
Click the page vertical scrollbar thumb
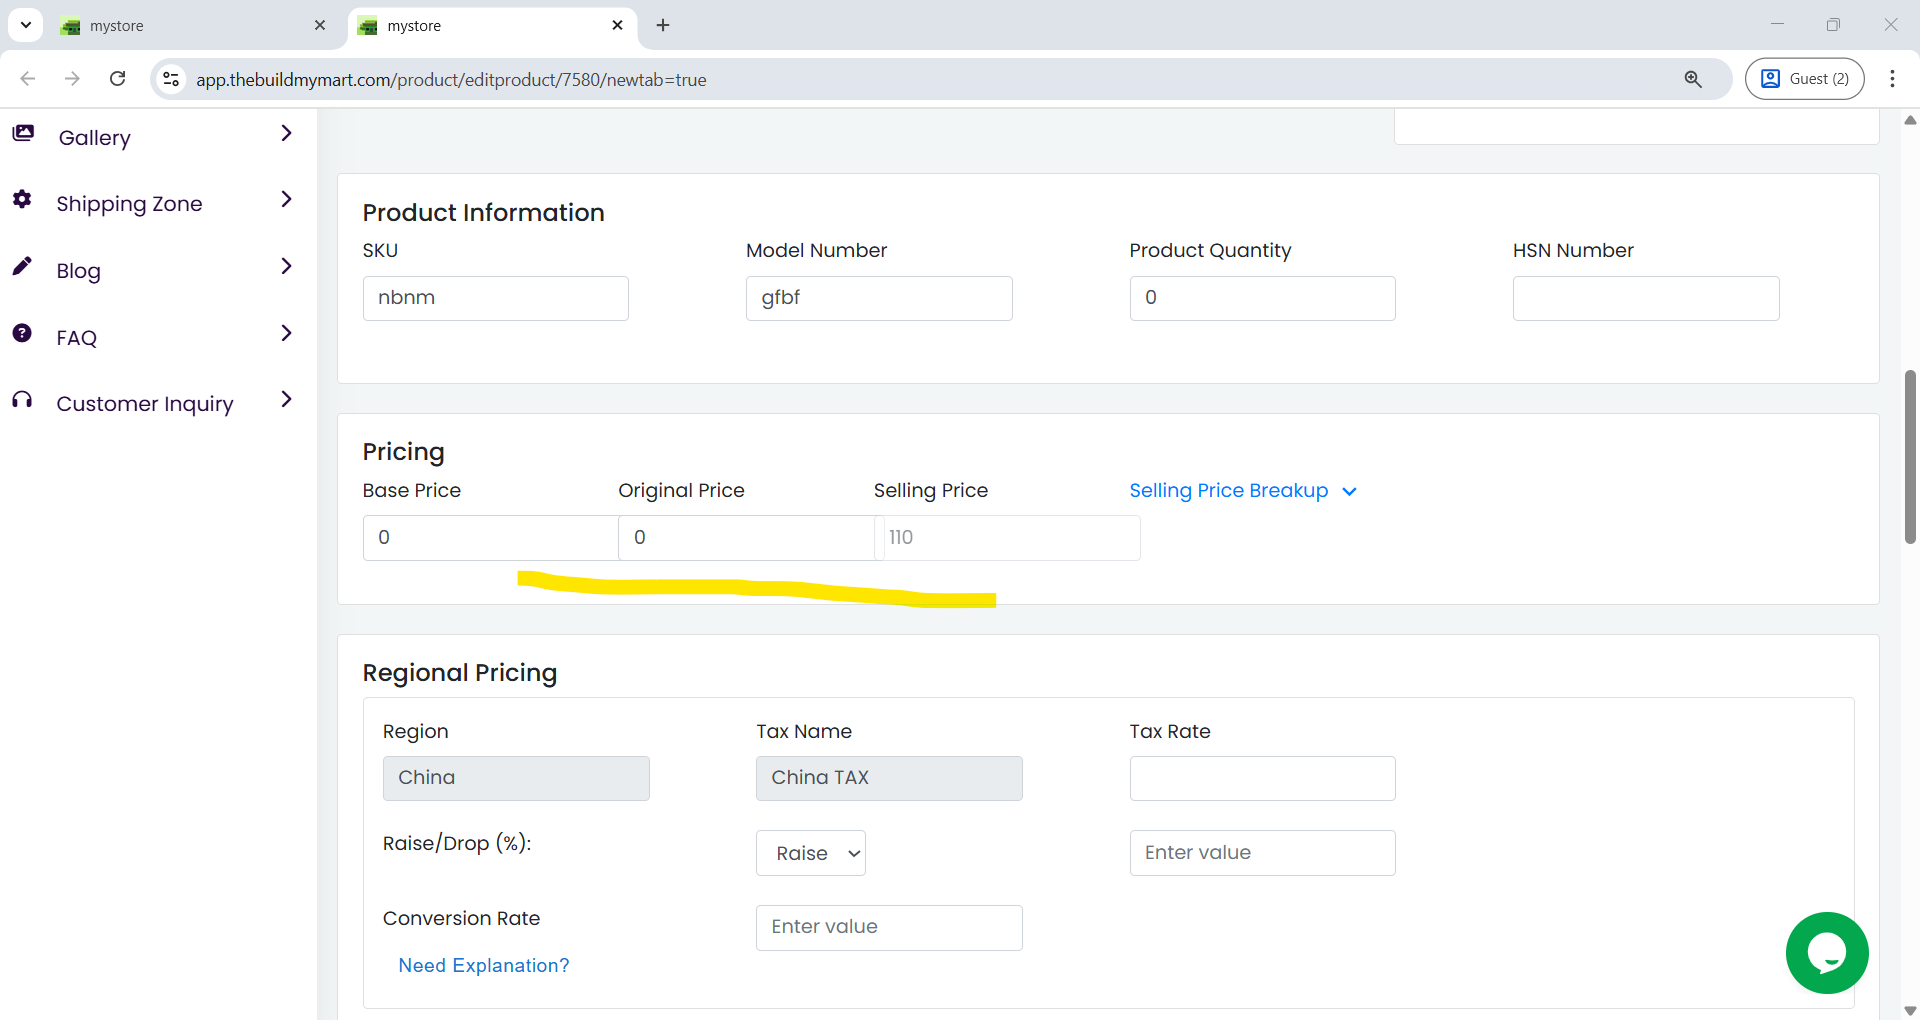click(x=1910, y=457)
